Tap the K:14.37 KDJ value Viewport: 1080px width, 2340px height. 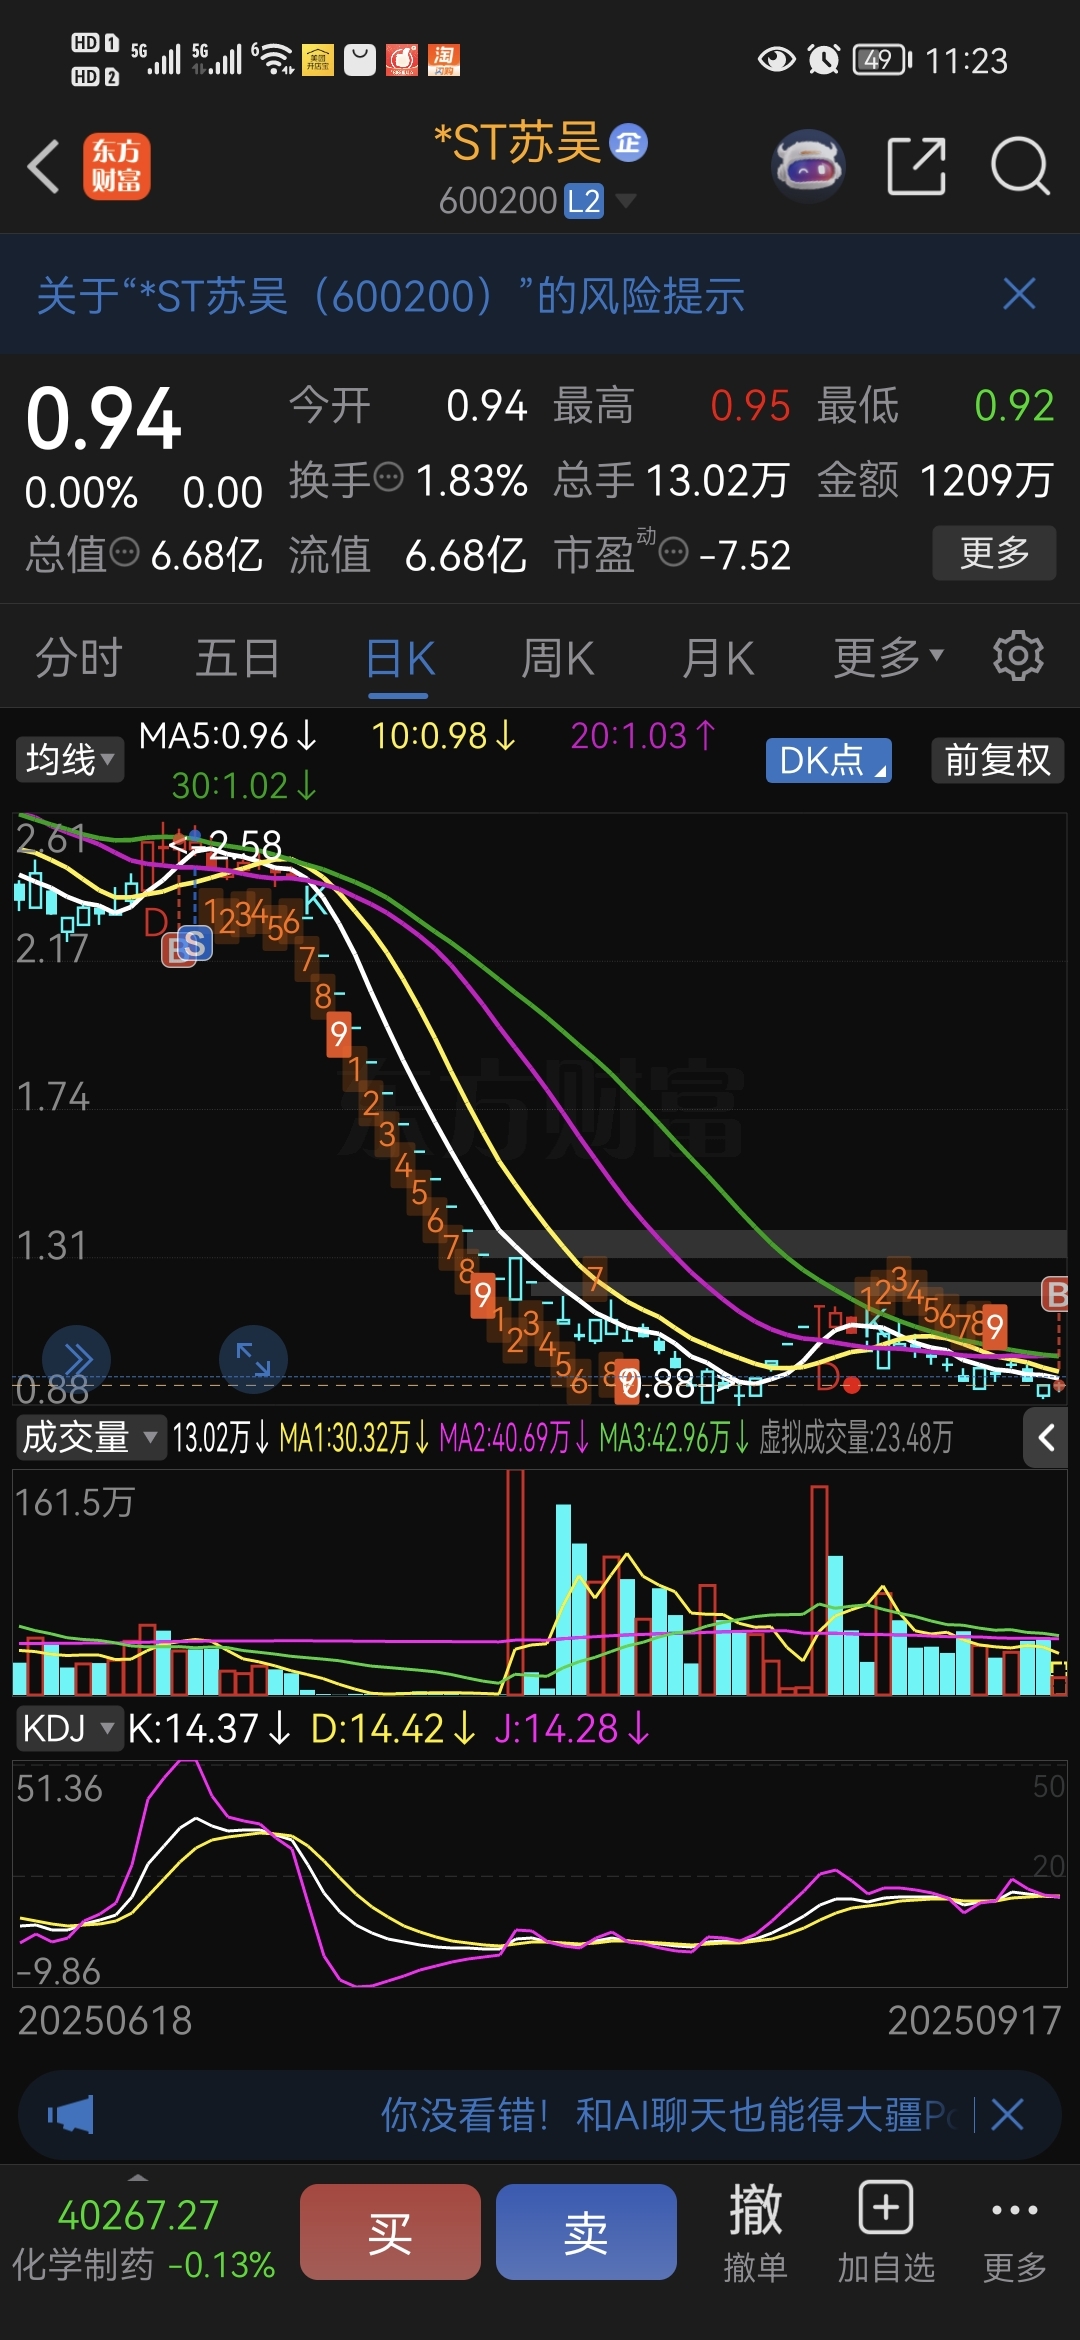(209, 1728)
